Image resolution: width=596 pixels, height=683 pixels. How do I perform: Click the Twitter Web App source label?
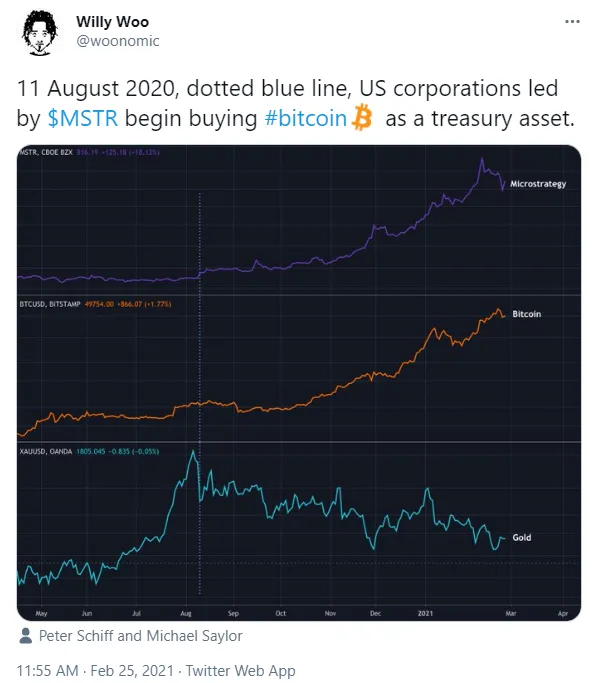240,670
